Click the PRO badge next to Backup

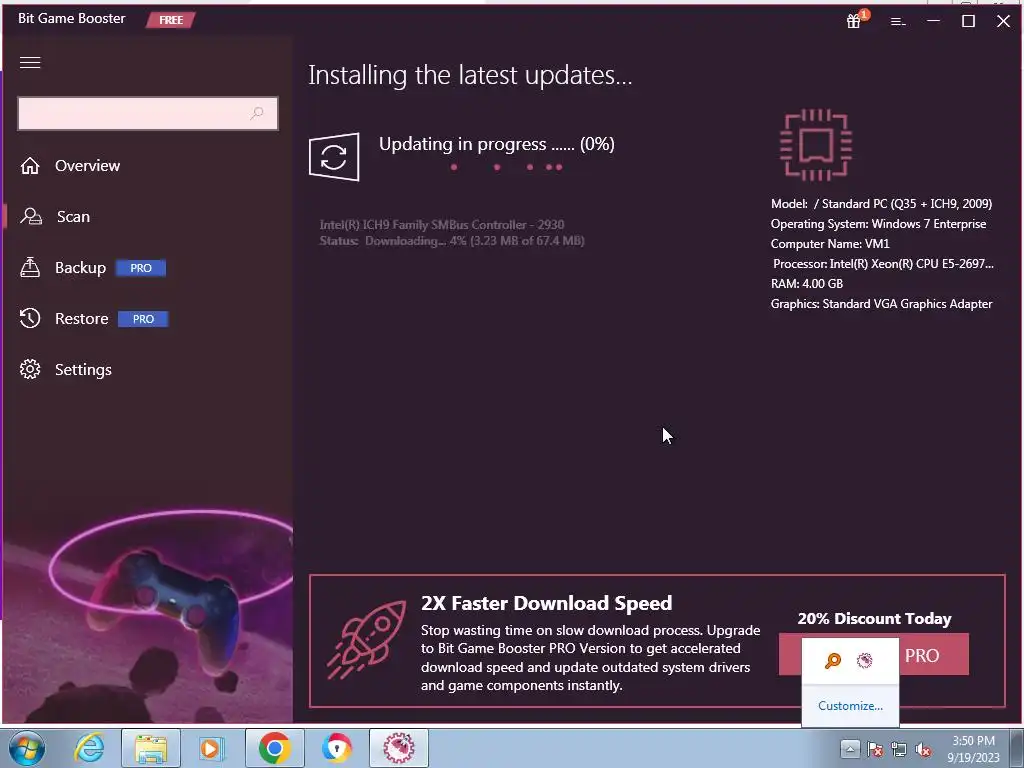click(140, 268)
